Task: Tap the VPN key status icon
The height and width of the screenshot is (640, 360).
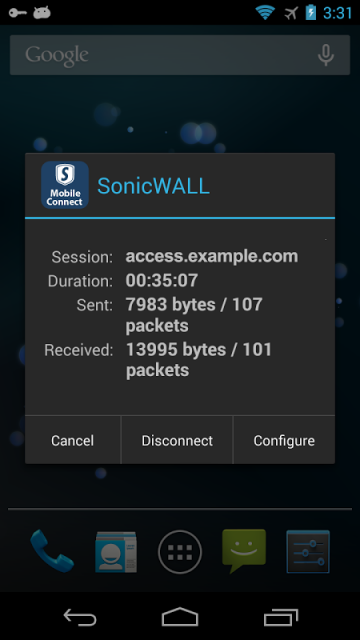Action: click(x=18, y=13)
